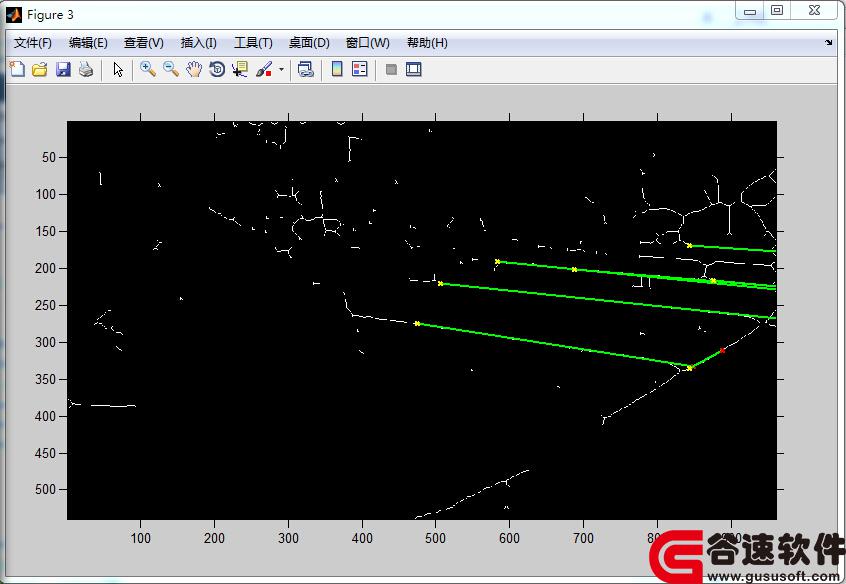Maximize the Figure 3 window
Viewport: 846px width, 584px height.
click(x=777, y=10)
